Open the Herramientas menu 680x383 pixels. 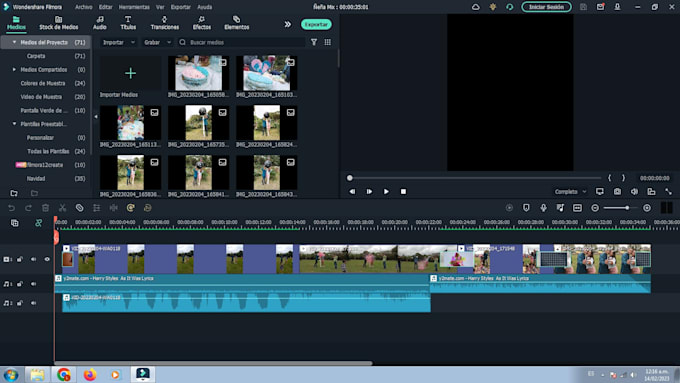tap(134, 7)
